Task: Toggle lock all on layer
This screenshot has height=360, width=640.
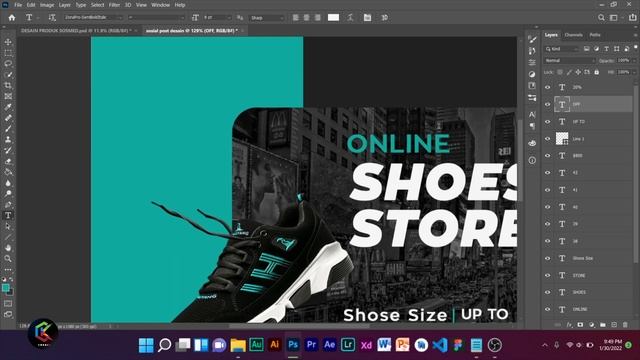Action: tap(597, 72)
